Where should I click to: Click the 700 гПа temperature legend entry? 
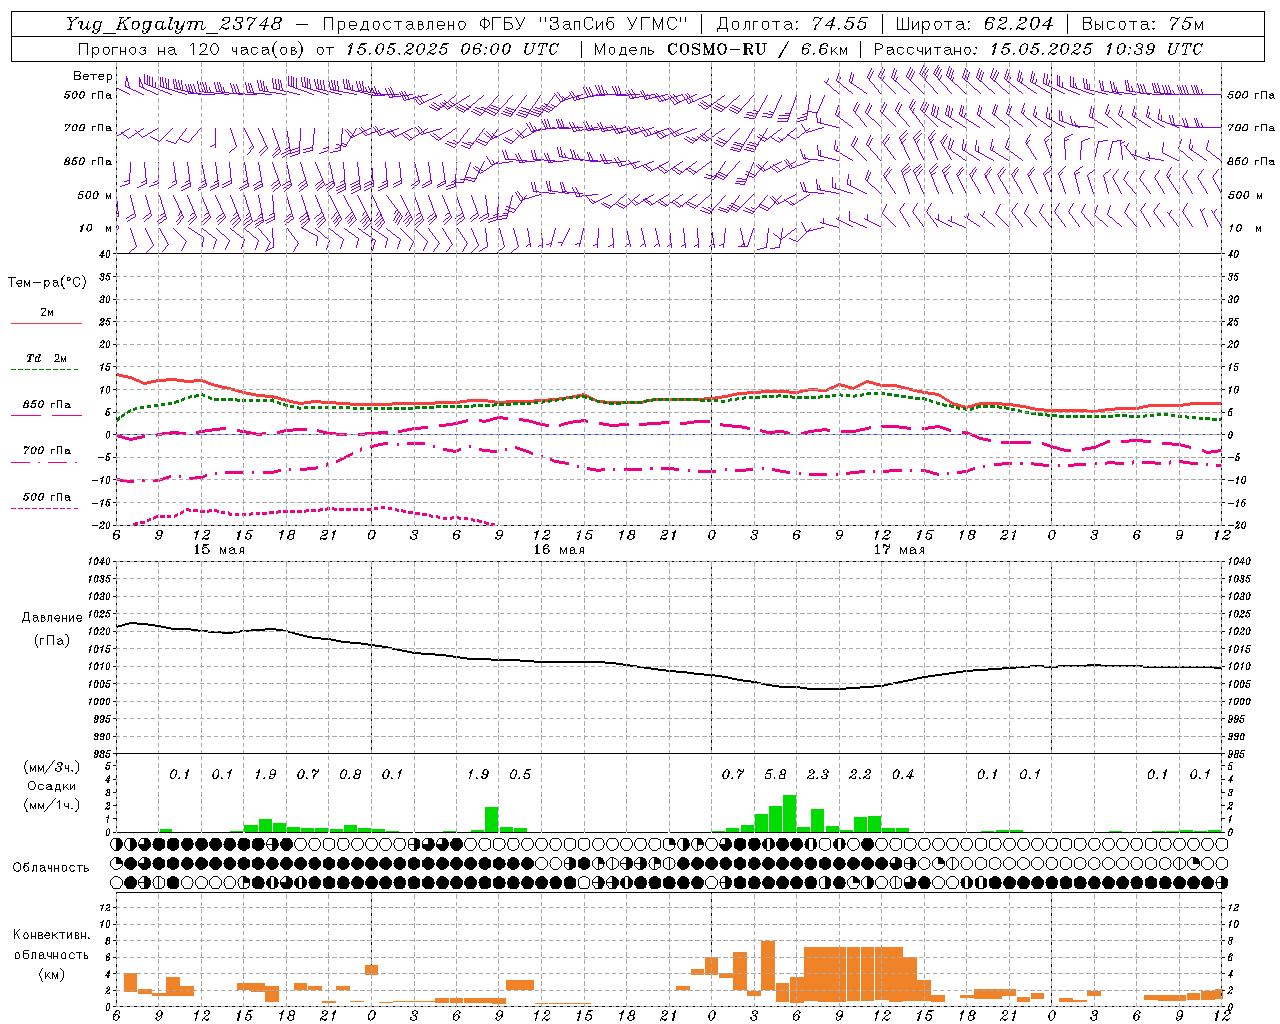click(x=47, y=450)
